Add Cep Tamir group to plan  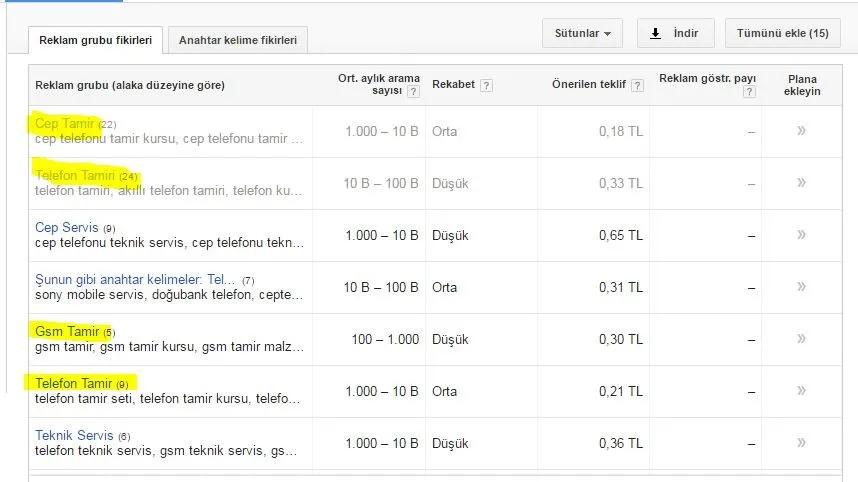point(802,131)
